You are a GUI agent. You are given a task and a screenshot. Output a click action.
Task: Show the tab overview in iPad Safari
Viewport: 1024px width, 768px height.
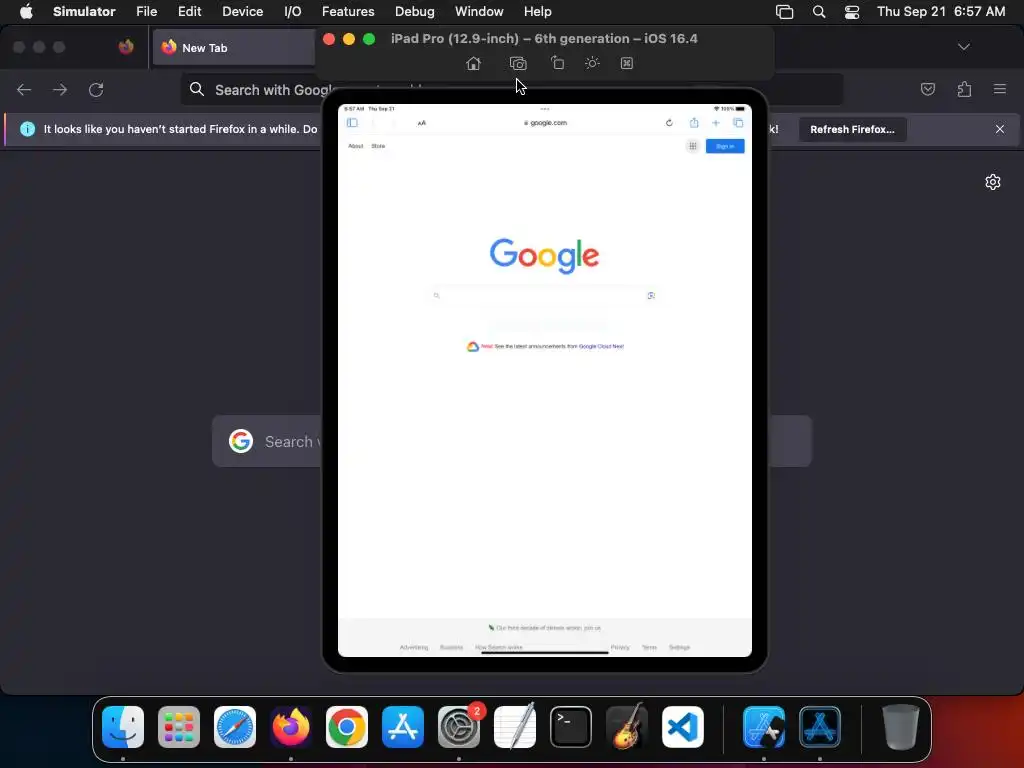pyautogui.click(x=738, y=123)
